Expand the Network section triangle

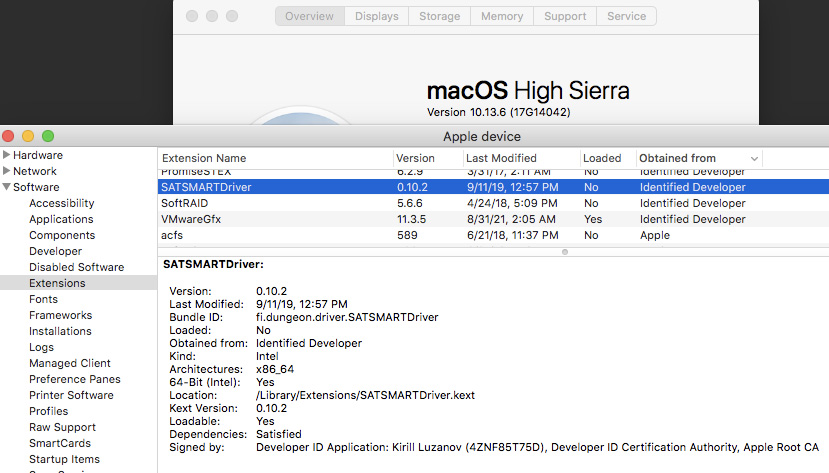coord(7,171)
